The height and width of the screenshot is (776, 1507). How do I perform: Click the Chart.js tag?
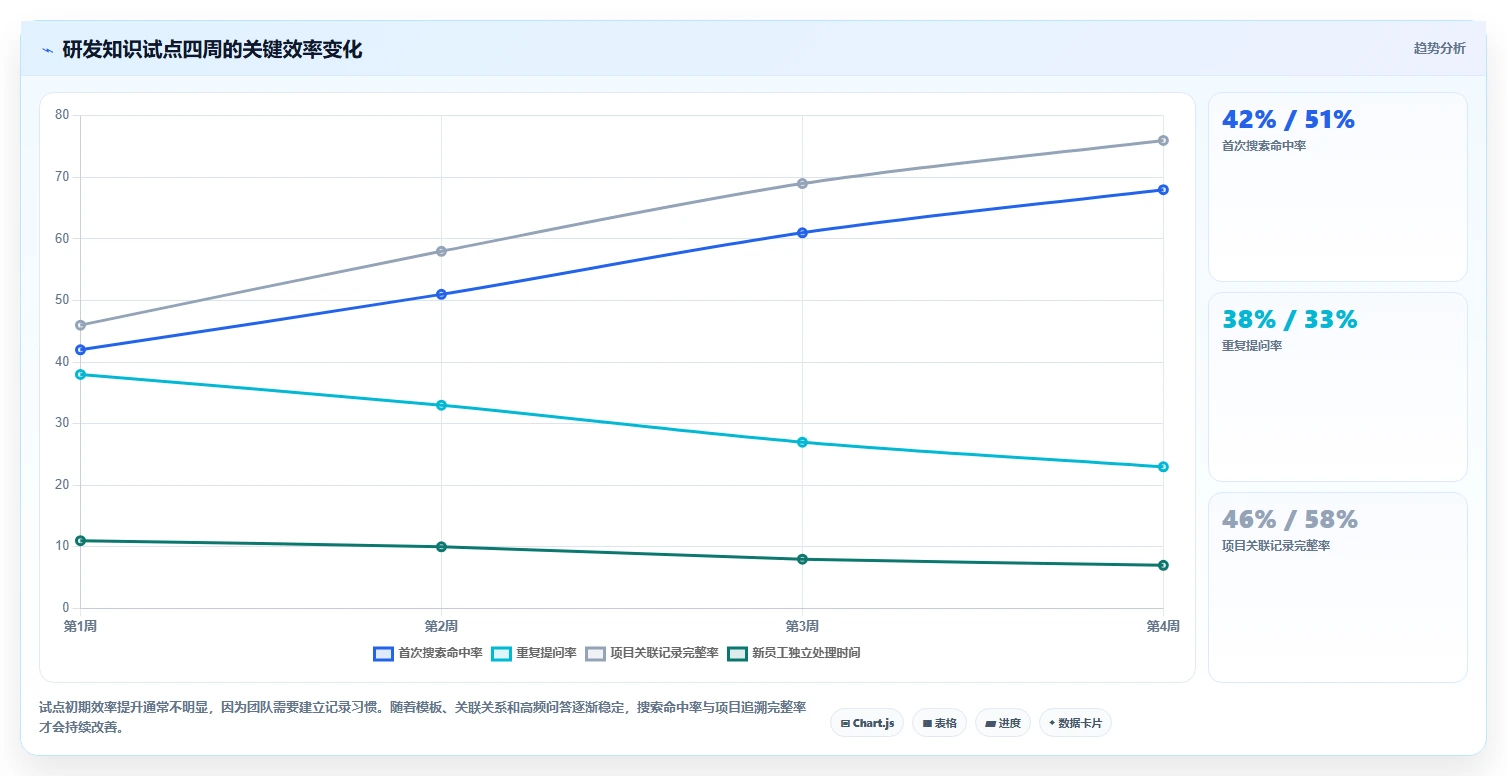pos(867,723)
